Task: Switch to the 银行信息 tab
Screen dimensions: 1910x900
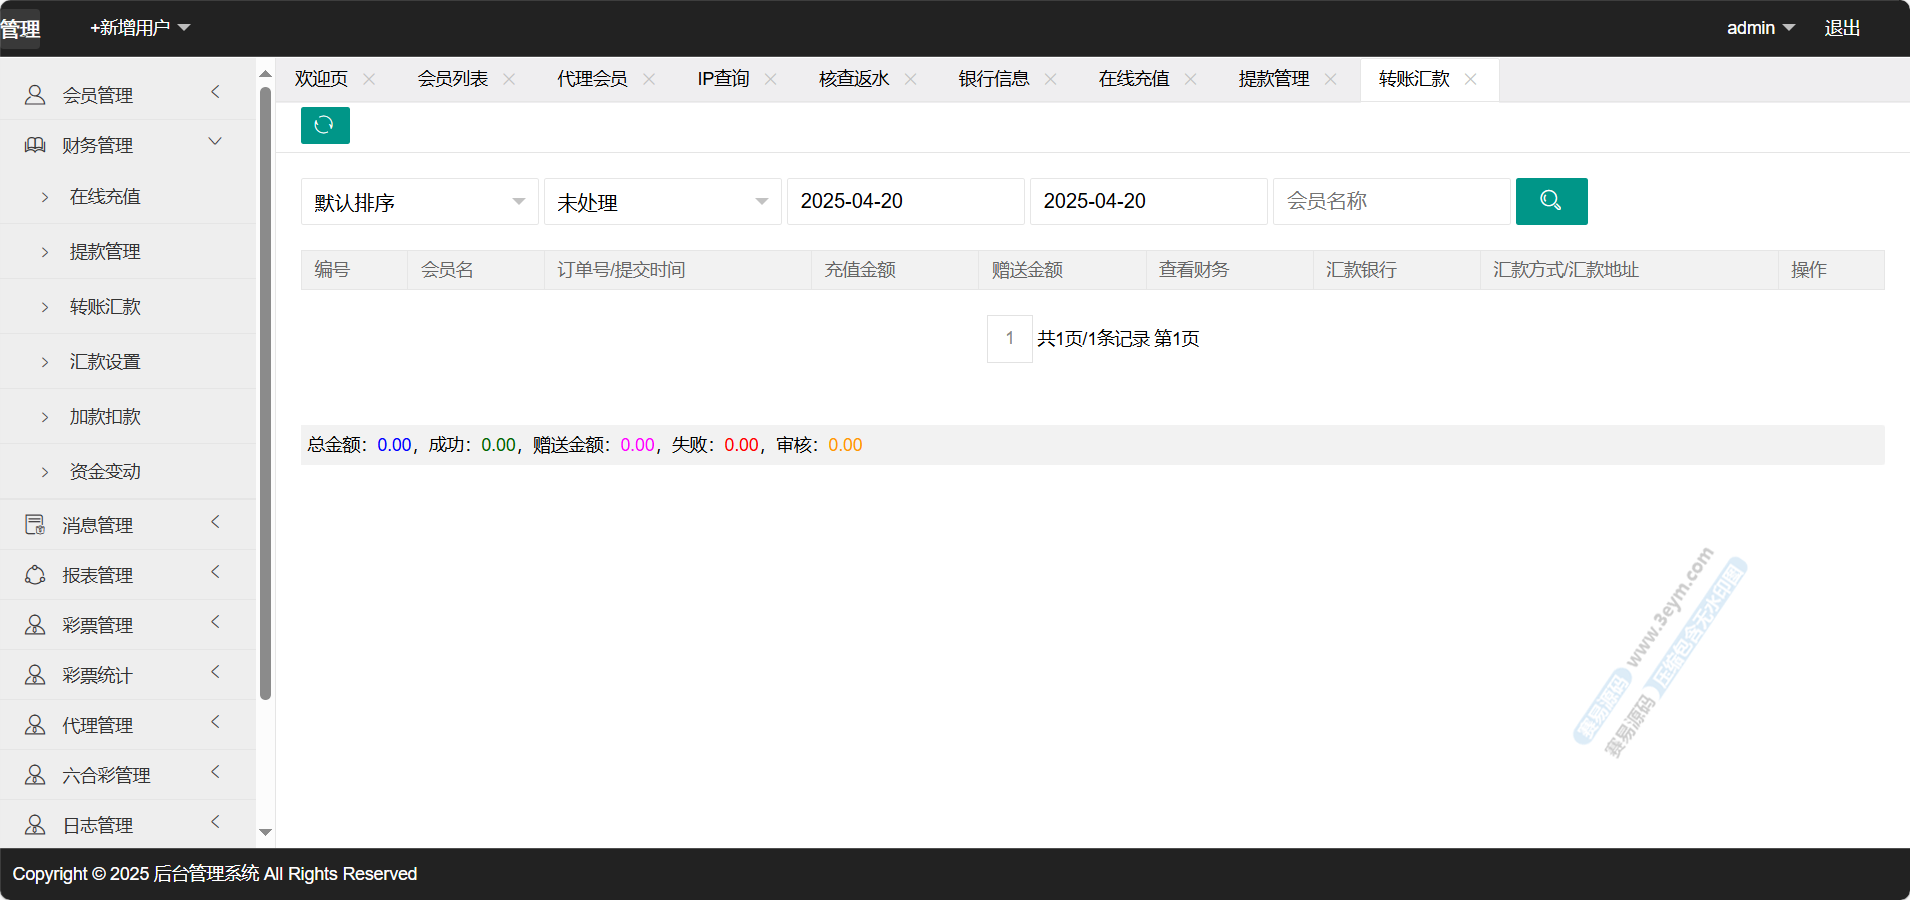Action: pos(993,79)
